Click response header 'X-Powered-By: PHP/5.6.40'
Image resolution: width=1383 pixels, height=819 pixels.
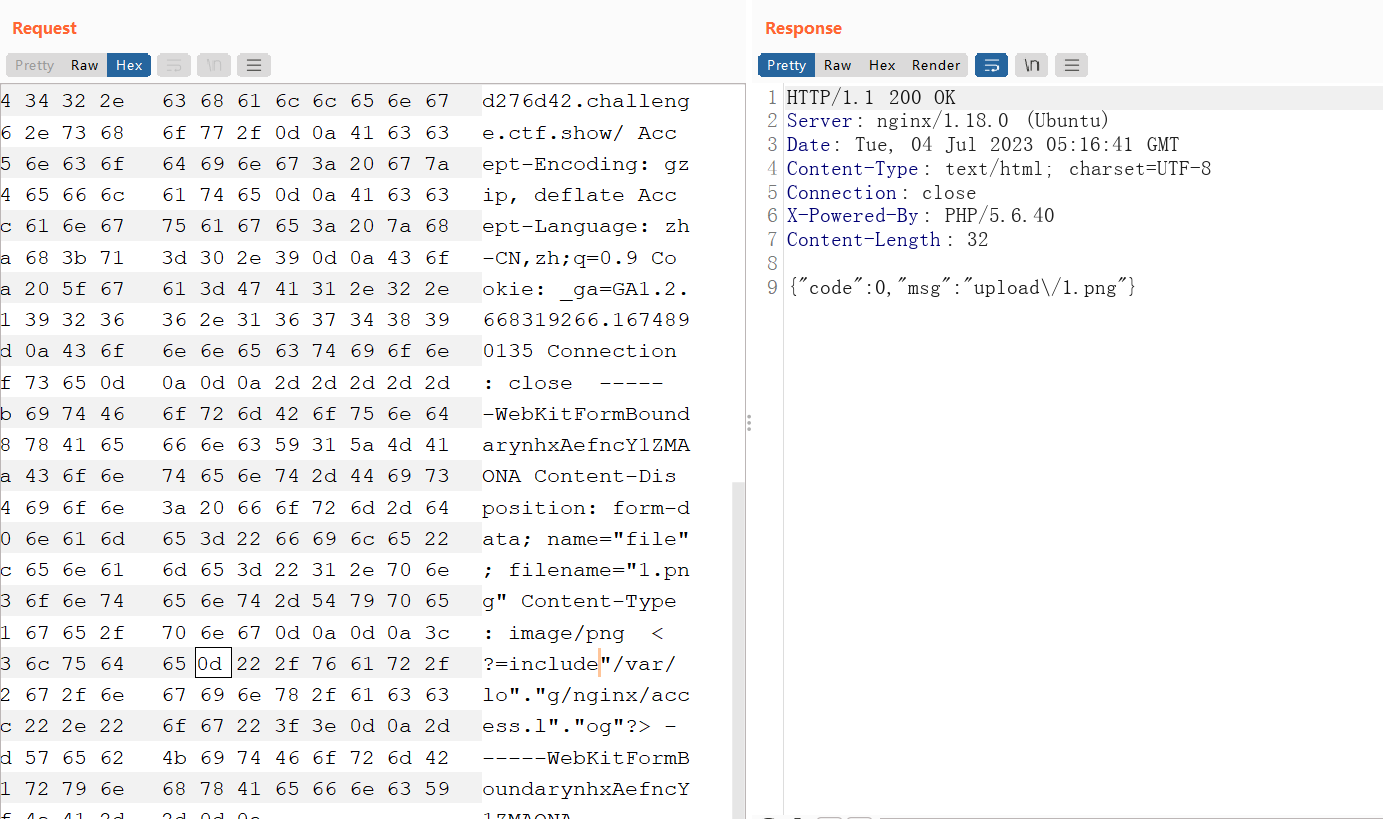(921, 216)
